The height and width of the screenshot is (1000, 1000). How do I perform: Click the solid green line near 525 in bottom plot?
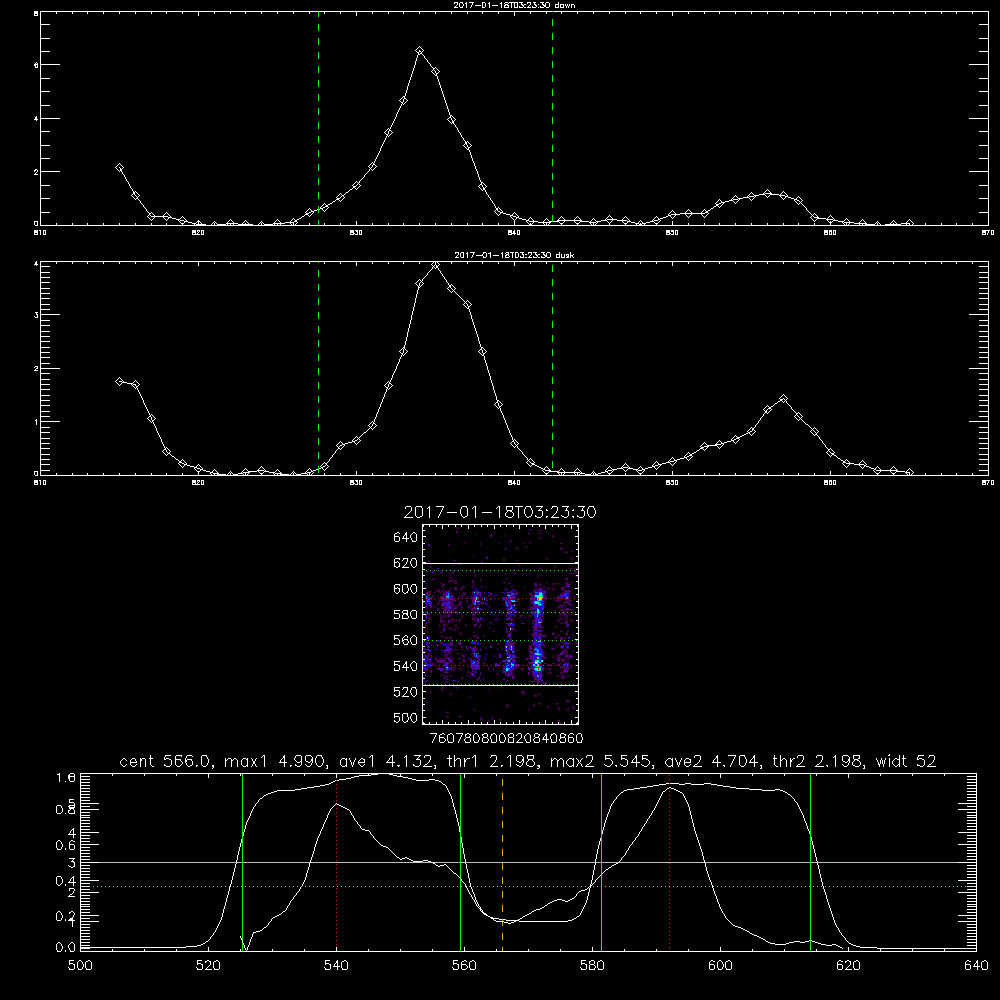[242, 861]
